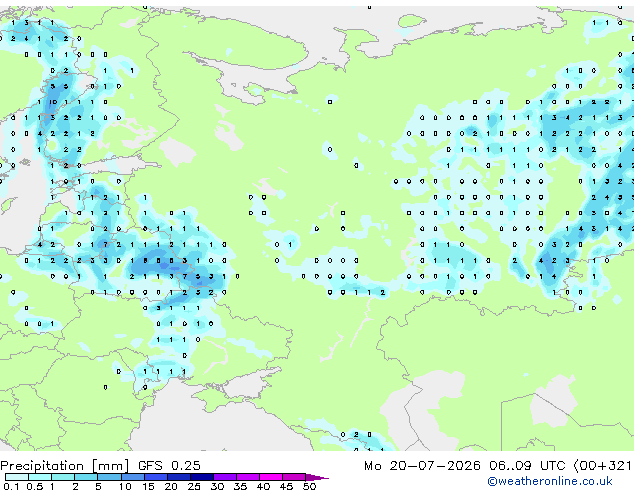Click the '06..09 UTC' time text
The height and width of the screenshot is (490, 634).
(x=527, y=466)
